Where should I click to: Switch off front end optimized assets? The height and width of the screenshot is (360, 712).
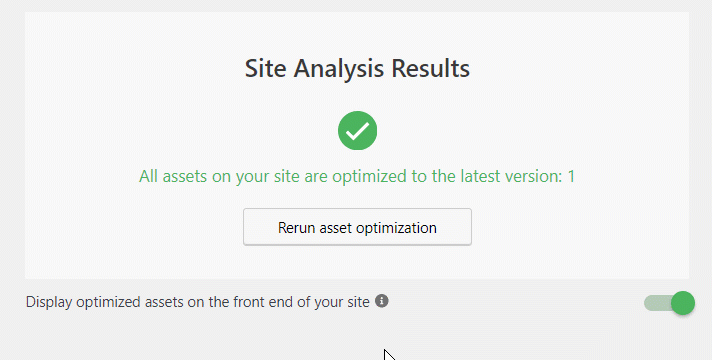(669, 303)
